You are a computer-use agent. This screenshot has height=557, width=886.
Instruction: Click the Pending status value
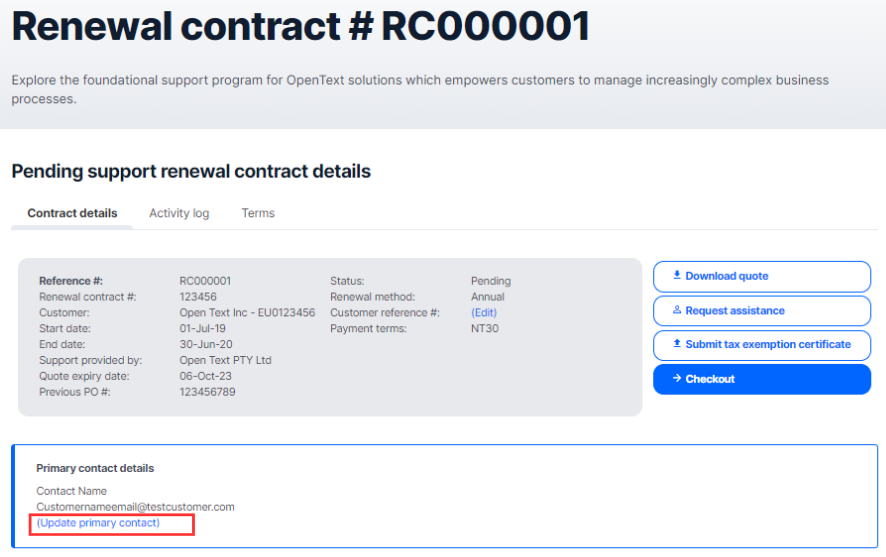click(x=490, y=281)
